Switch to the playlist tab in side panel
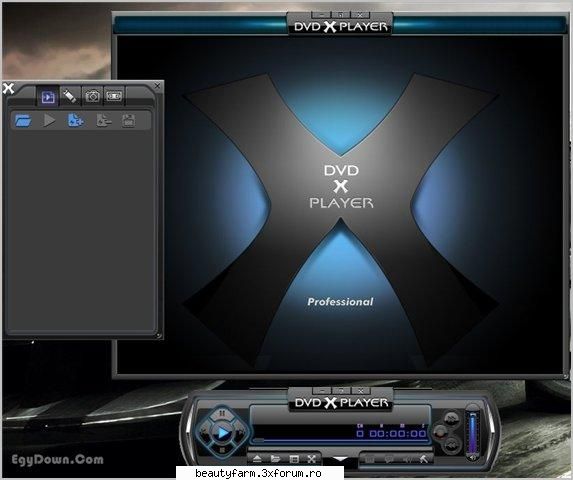 click(48, 97)
